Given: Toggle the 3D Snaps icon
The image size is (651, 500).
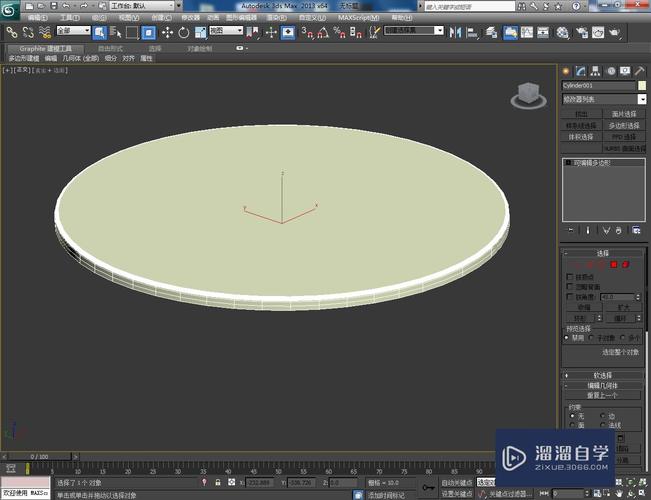Looking at the screenshot, I should coord(307,32).
